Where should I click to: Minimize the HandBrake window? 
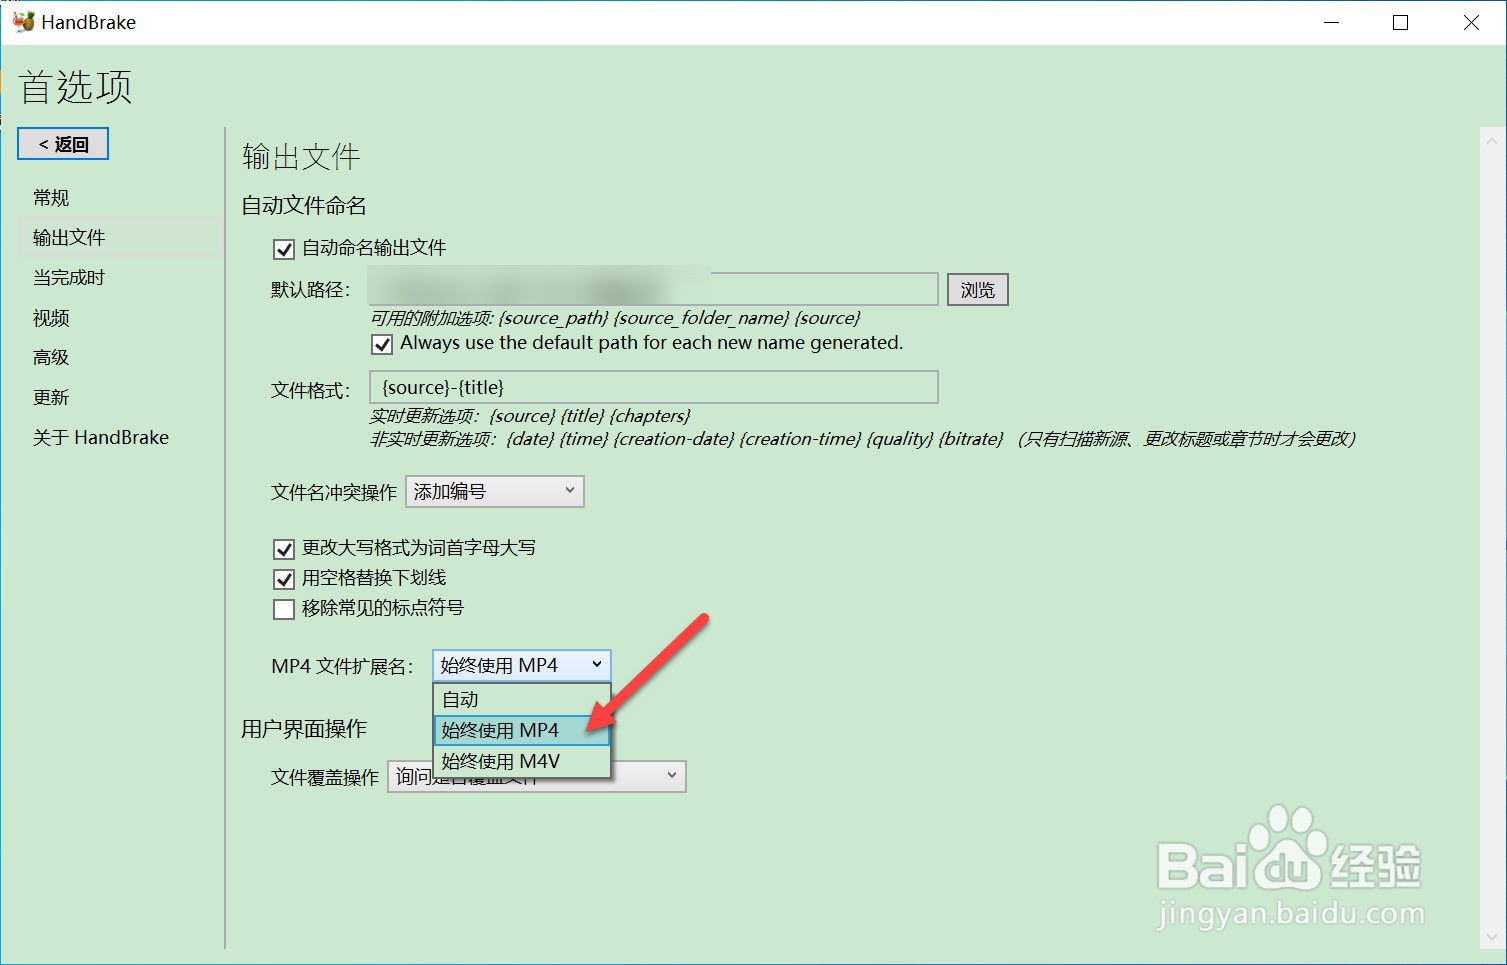(x=1331, y=22)
